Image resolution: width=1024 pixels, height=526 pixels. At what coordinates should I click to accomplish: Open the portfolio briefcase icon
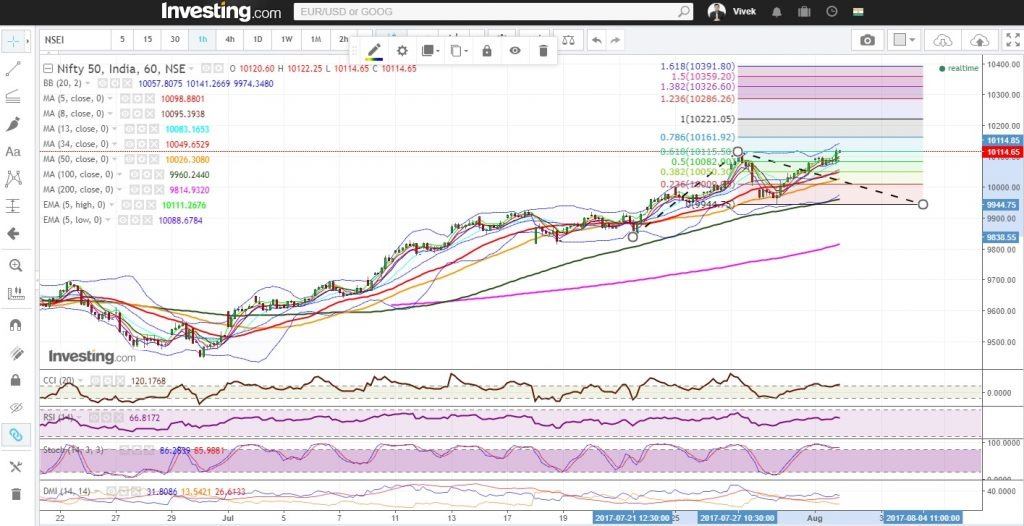click(x=804, y=12)
